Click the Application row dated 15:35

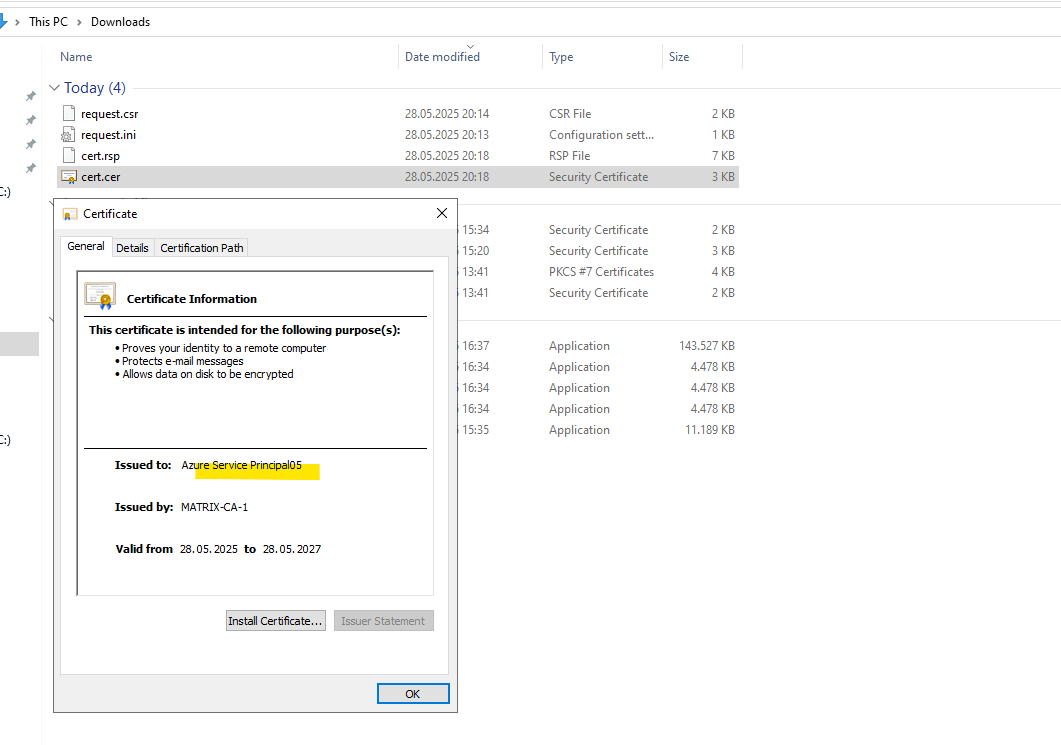[598, 430]
